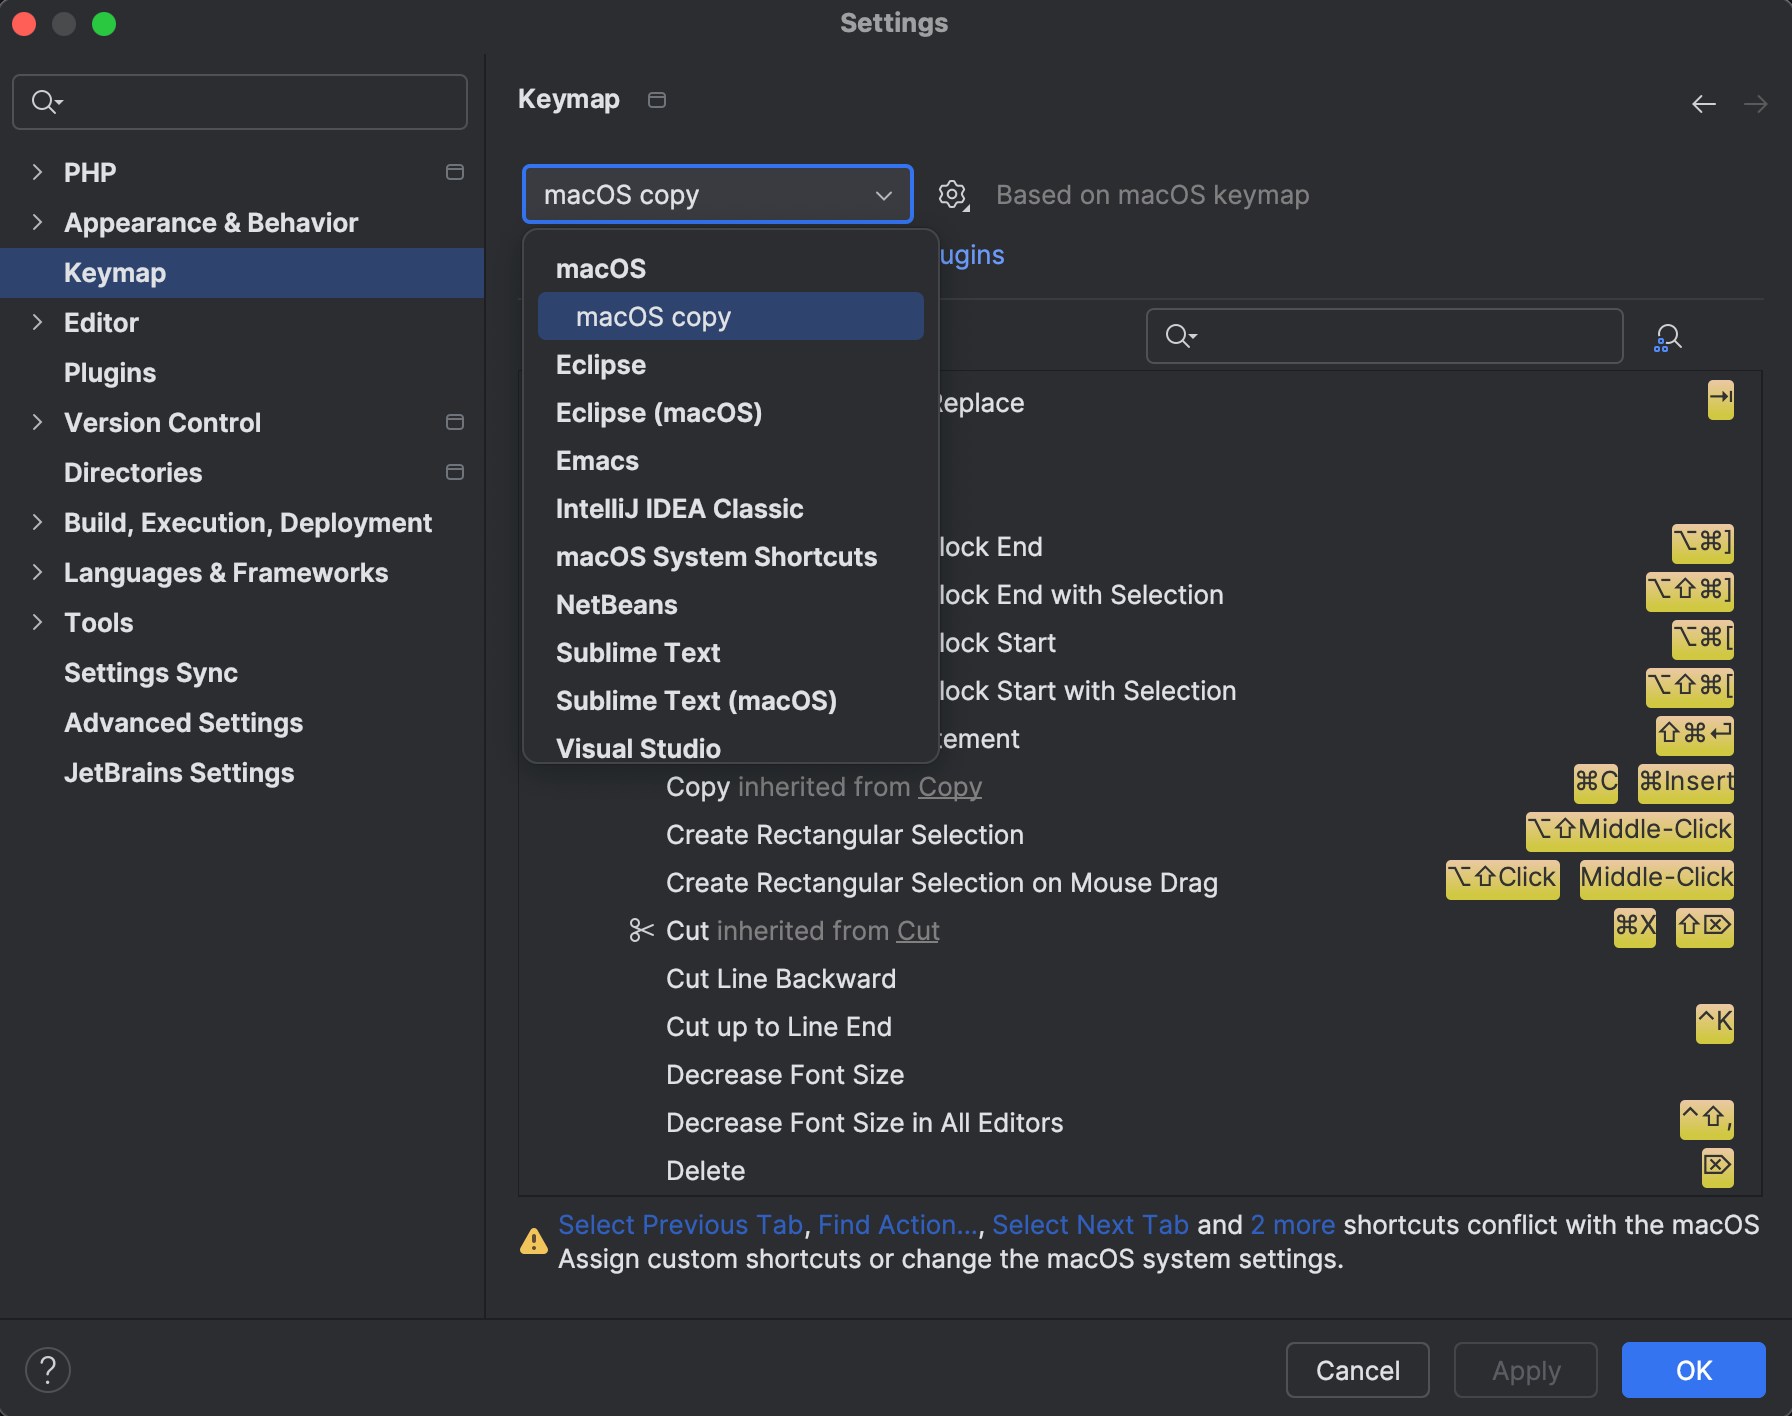Open the keymap selector showing macOS copy
This screenshot has height=1416, width=1792.
click(717, 194)
